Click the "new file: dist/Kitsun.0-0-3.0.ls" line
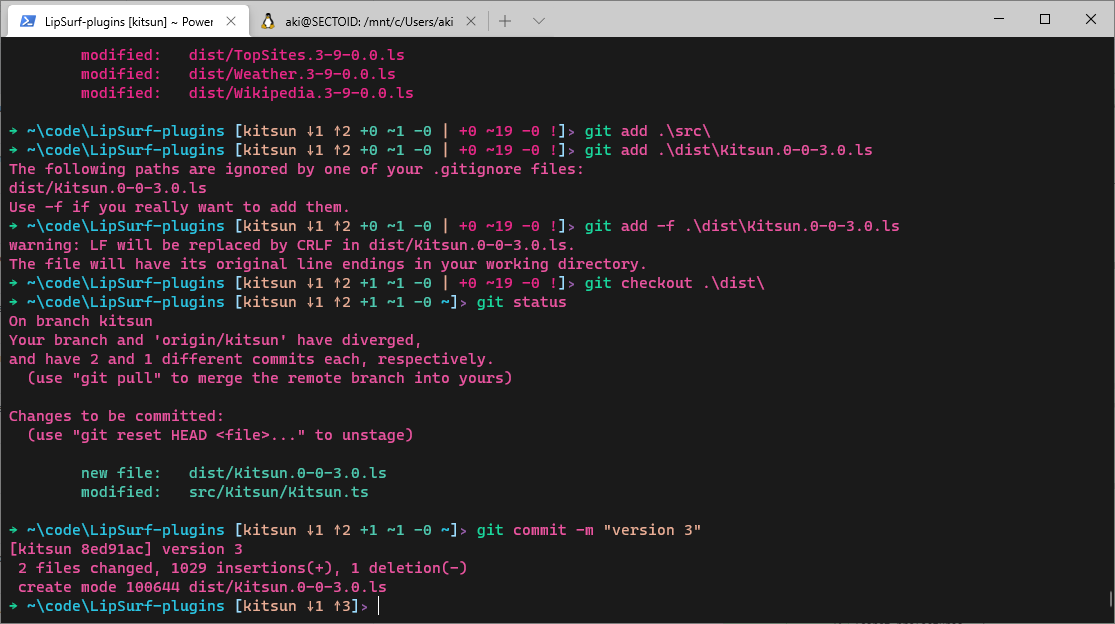Image resolution: width=1115 pixels, height=624 pixels. pyautogui.click(x=233, y=473)
